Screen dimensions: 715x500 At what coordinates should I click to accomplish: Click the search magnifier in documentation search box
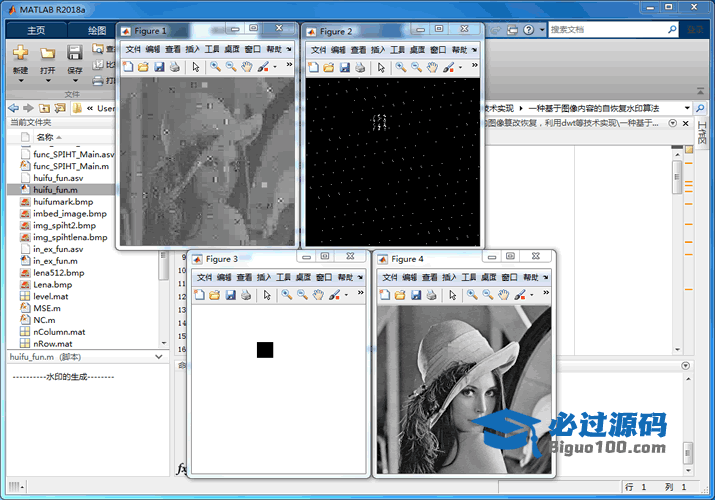point(672,30)
